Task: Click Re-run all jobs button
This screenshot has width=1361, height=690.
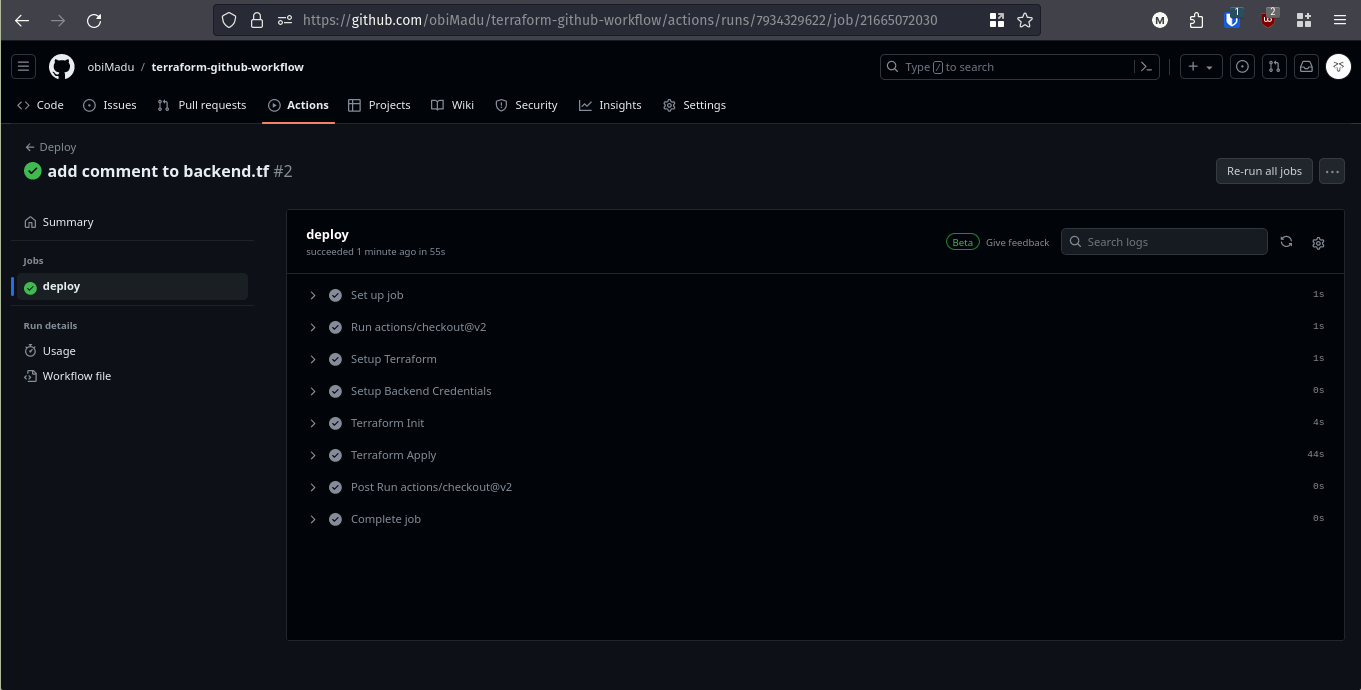Action: click(1264, 171)
